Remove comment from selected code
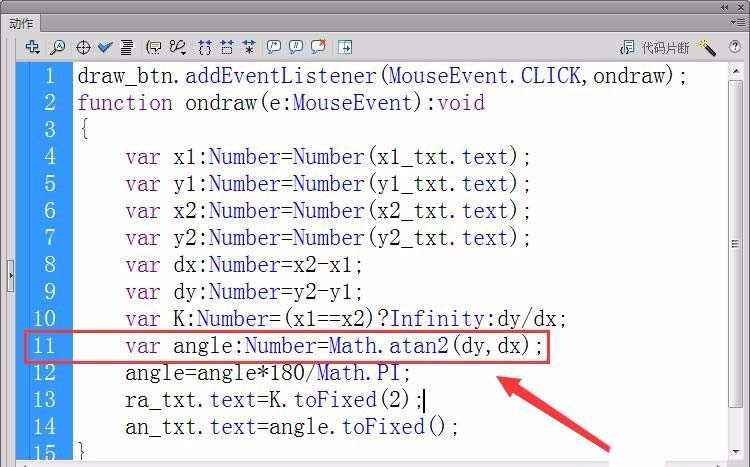The width and height of the screenshot is (750, 467). coord(318,46)
